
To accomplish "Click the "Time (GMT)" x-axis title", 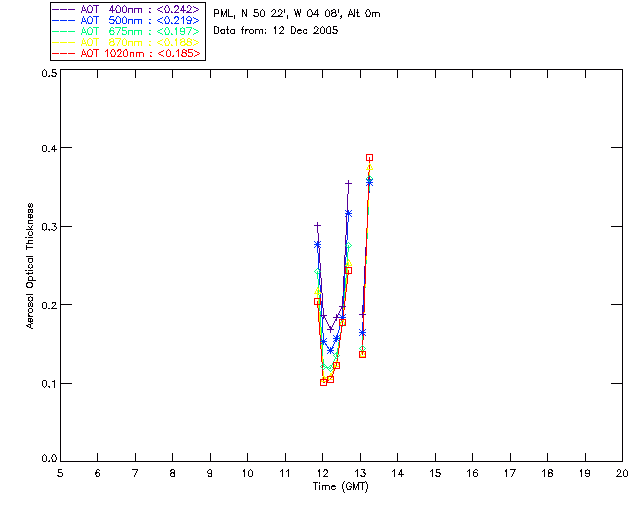I will (340, 487).
